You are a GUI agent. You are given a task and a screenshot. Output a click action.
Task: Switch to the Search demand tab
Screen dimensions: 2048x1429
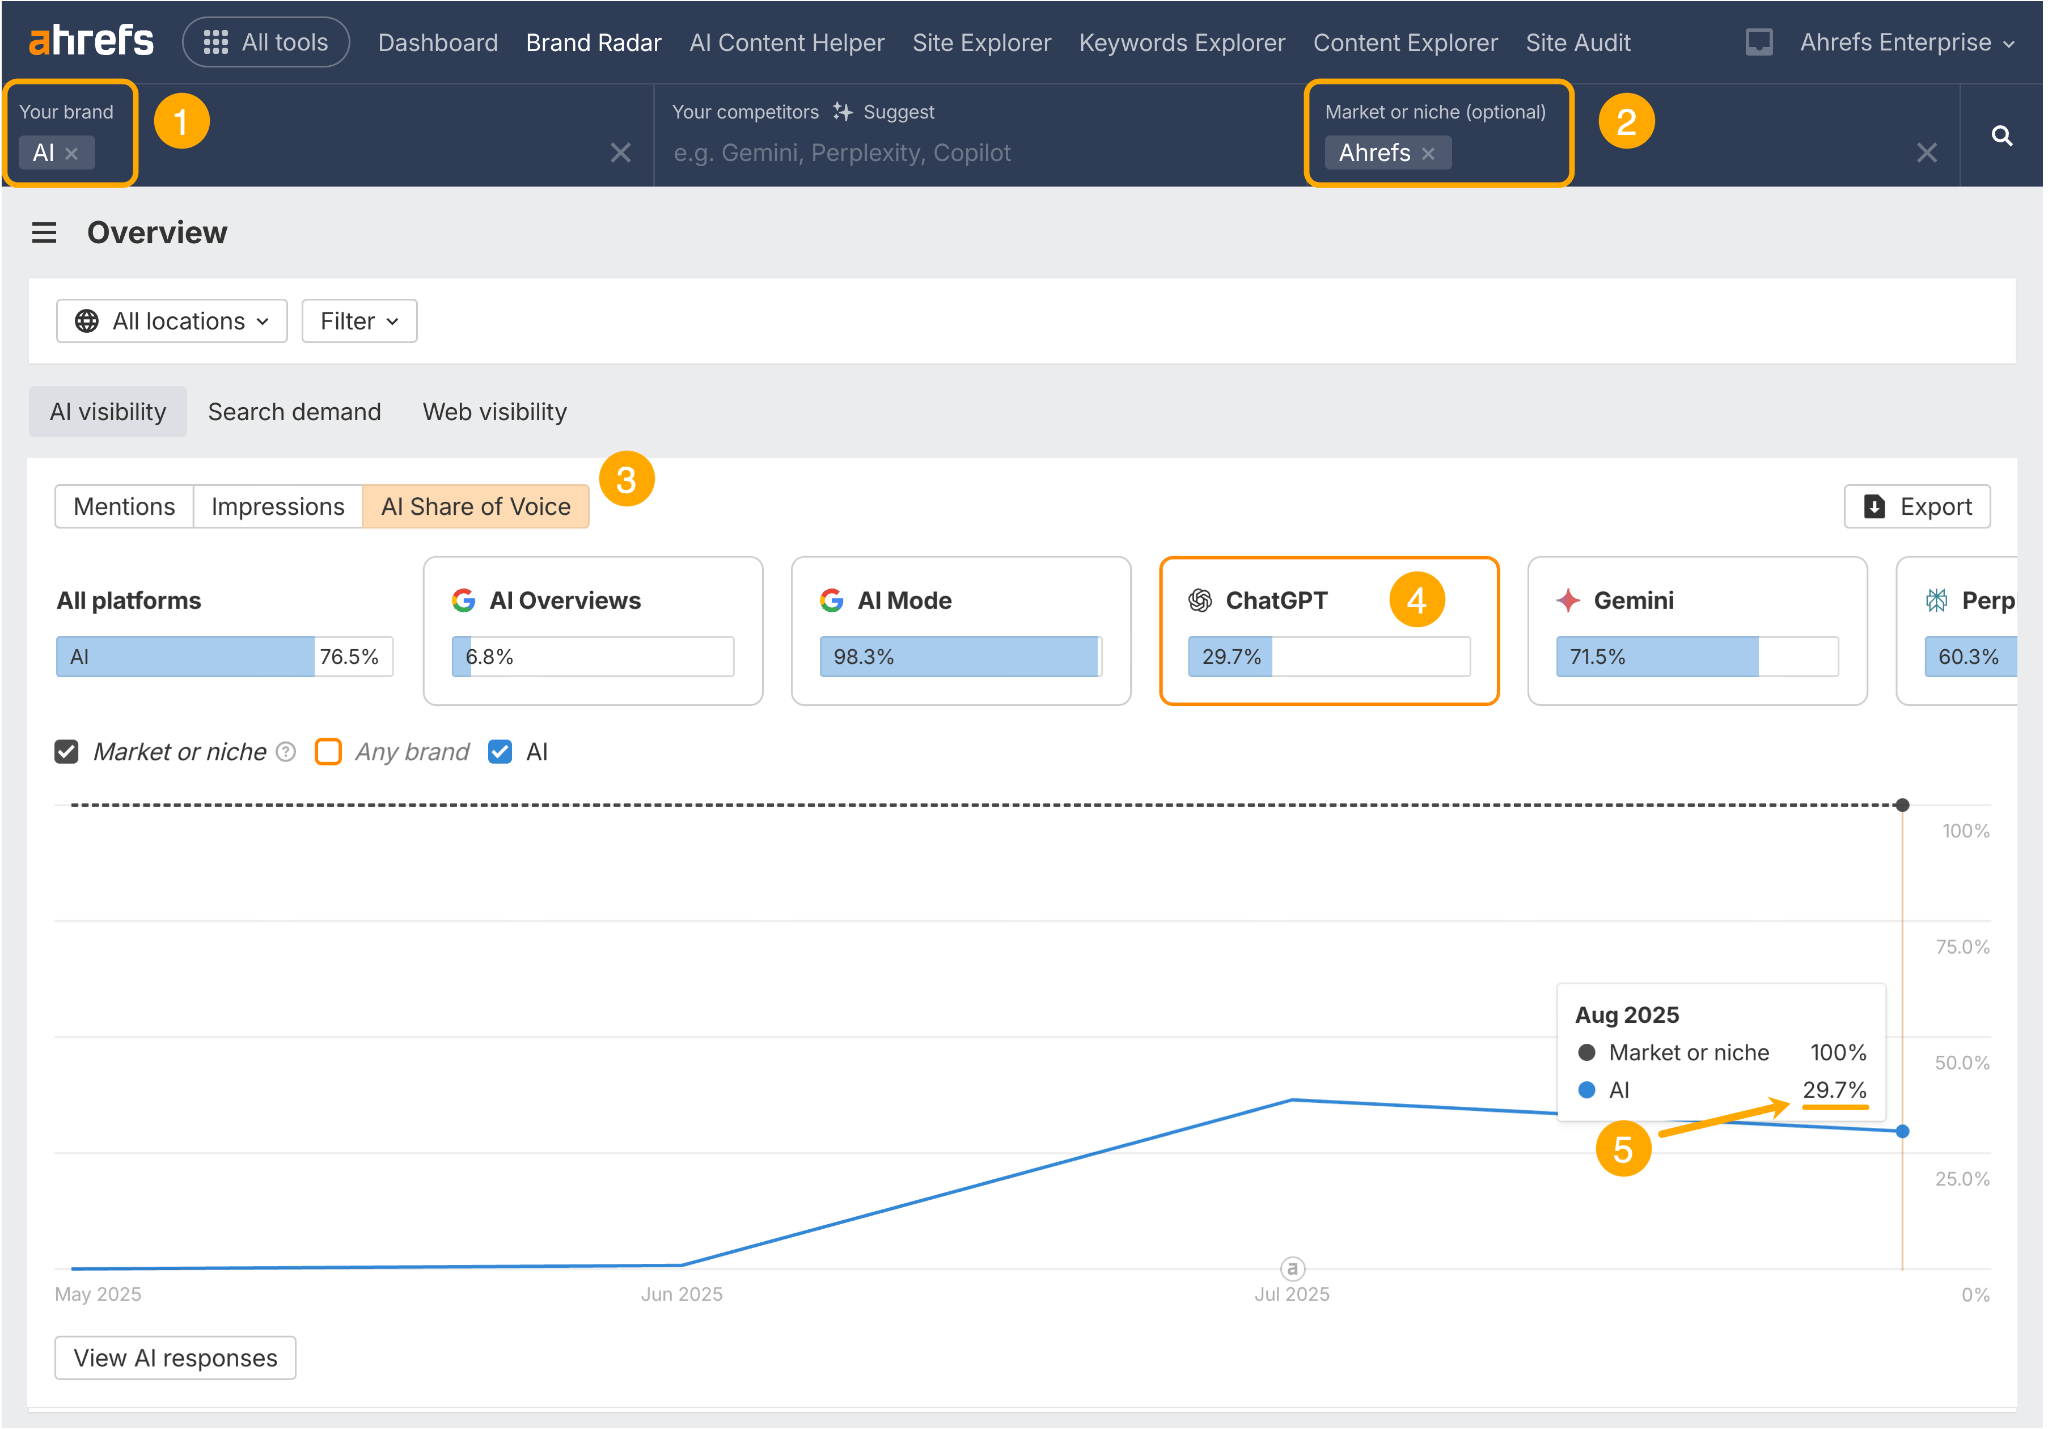tap(294, 411)
